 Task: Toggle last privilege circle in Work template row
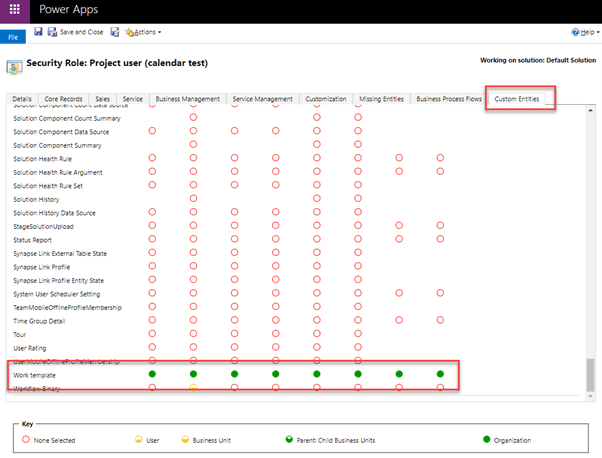[x=440, y=374]
